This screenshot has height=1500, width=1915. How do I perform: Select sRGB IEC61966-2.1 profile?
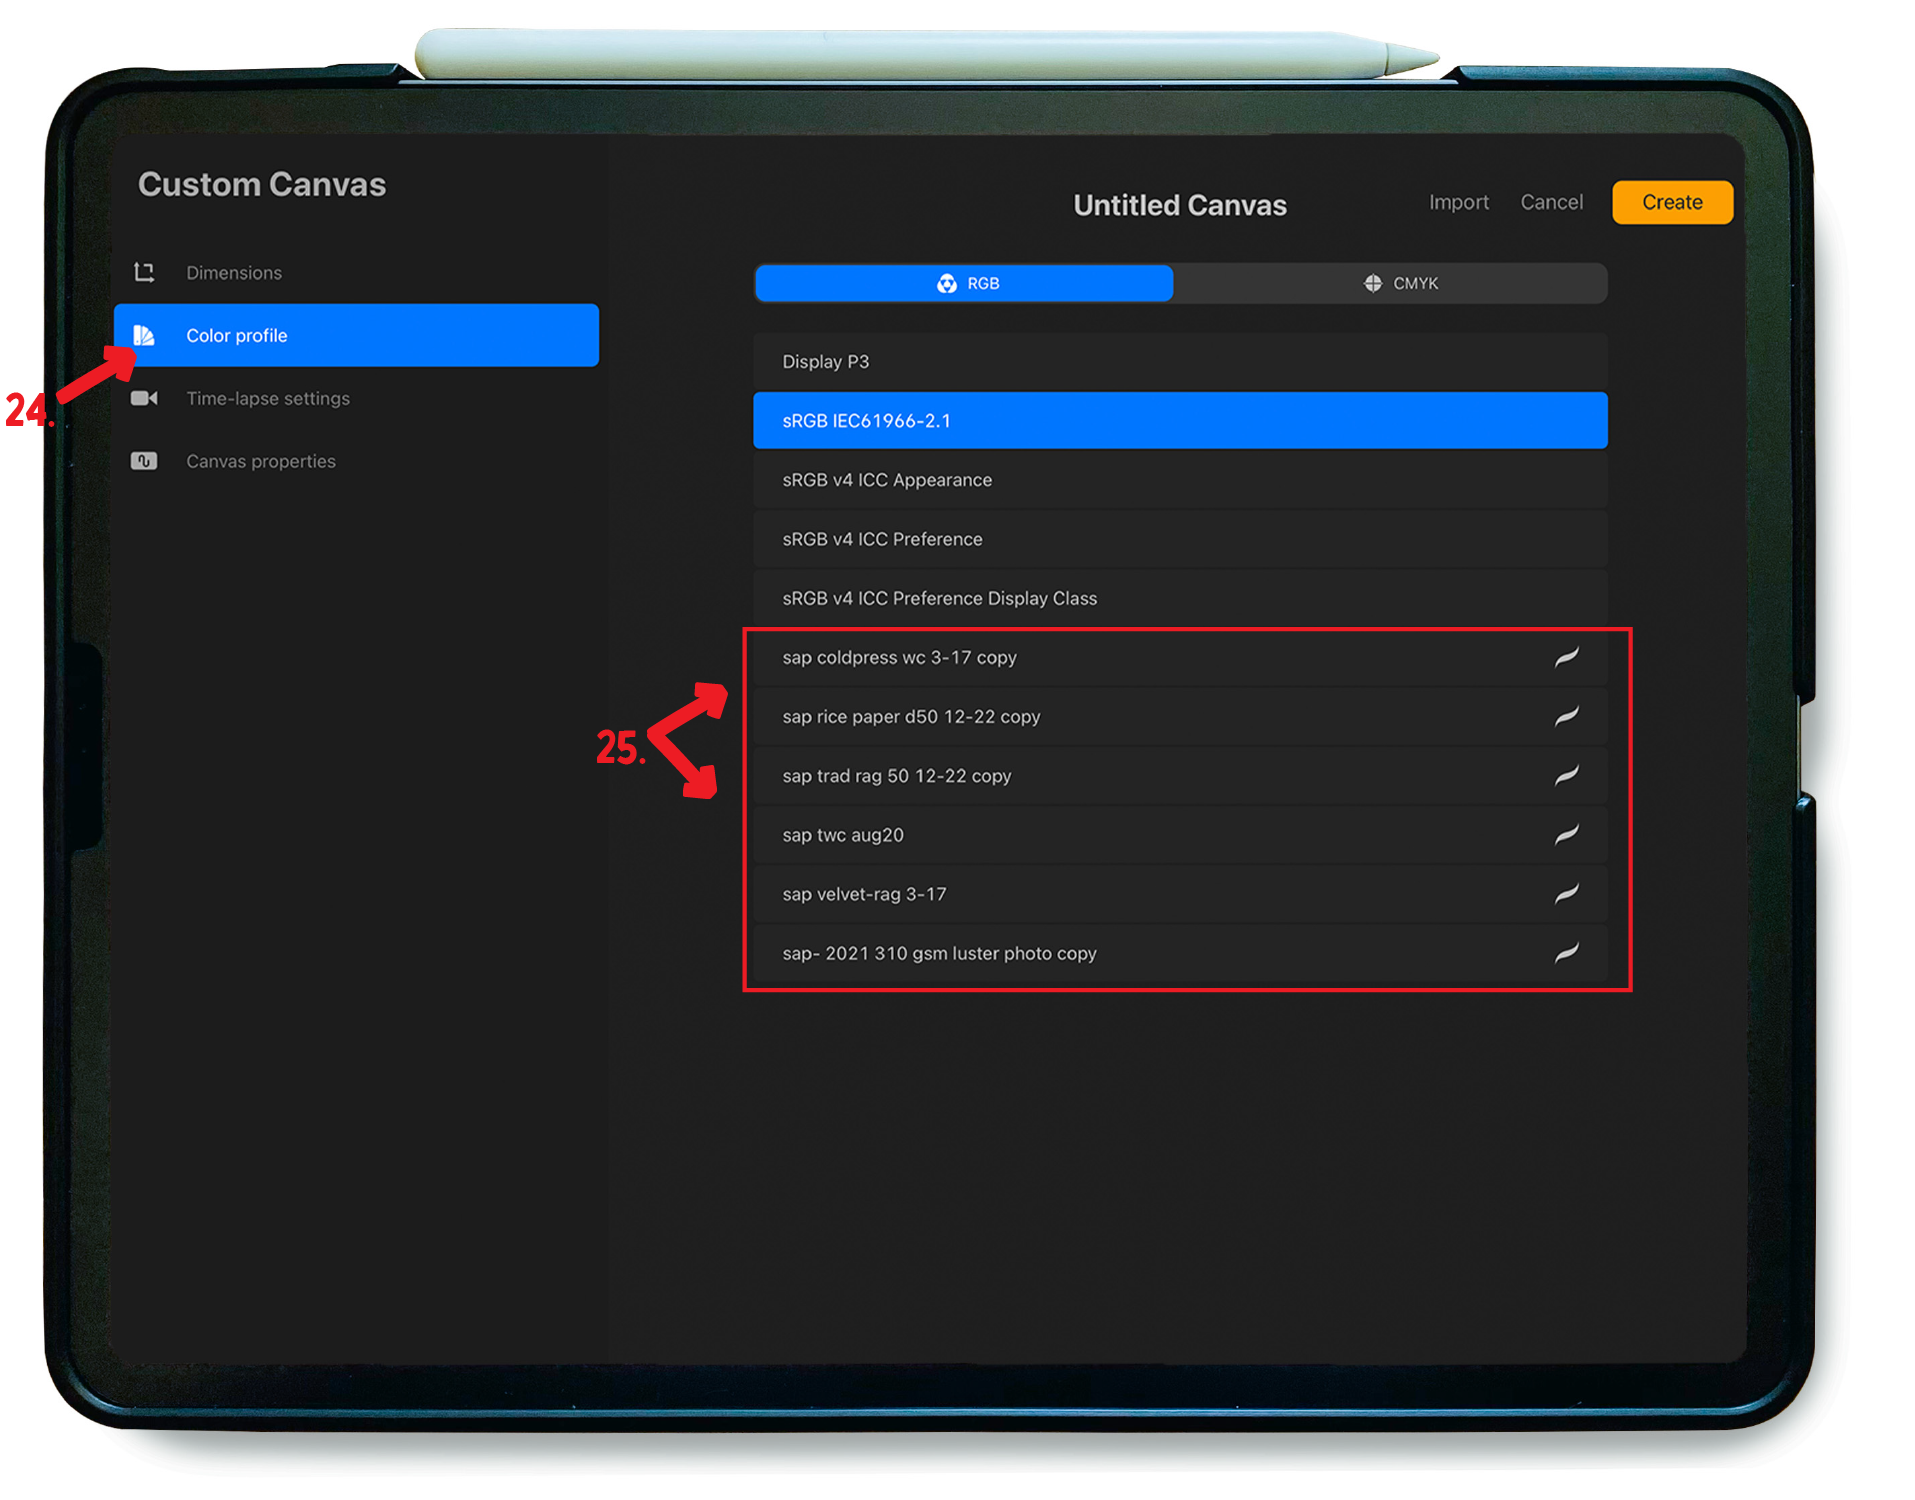point(1180,420)
